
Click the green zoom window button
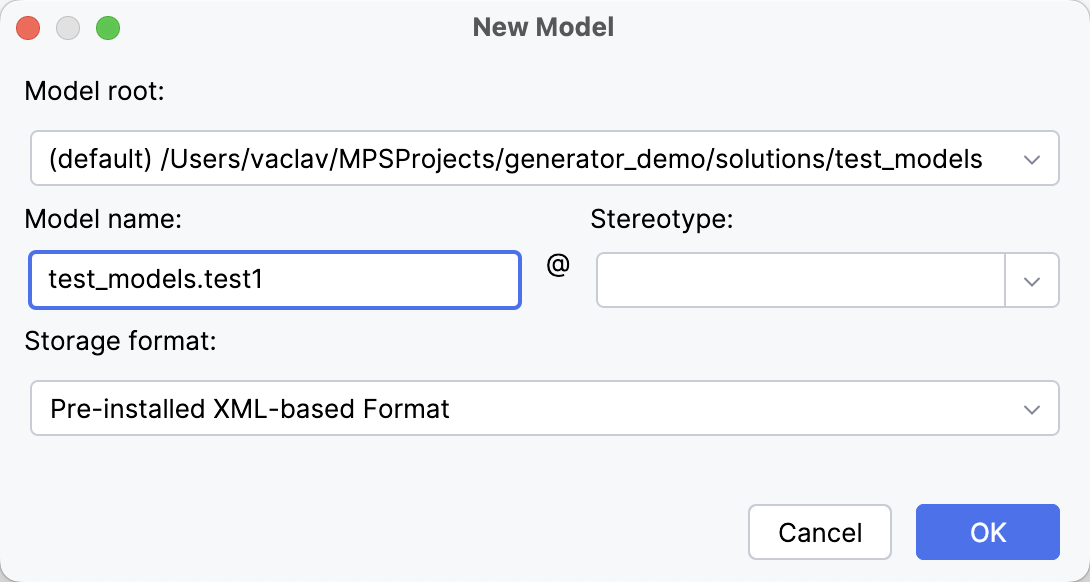(x=107, y=28)
